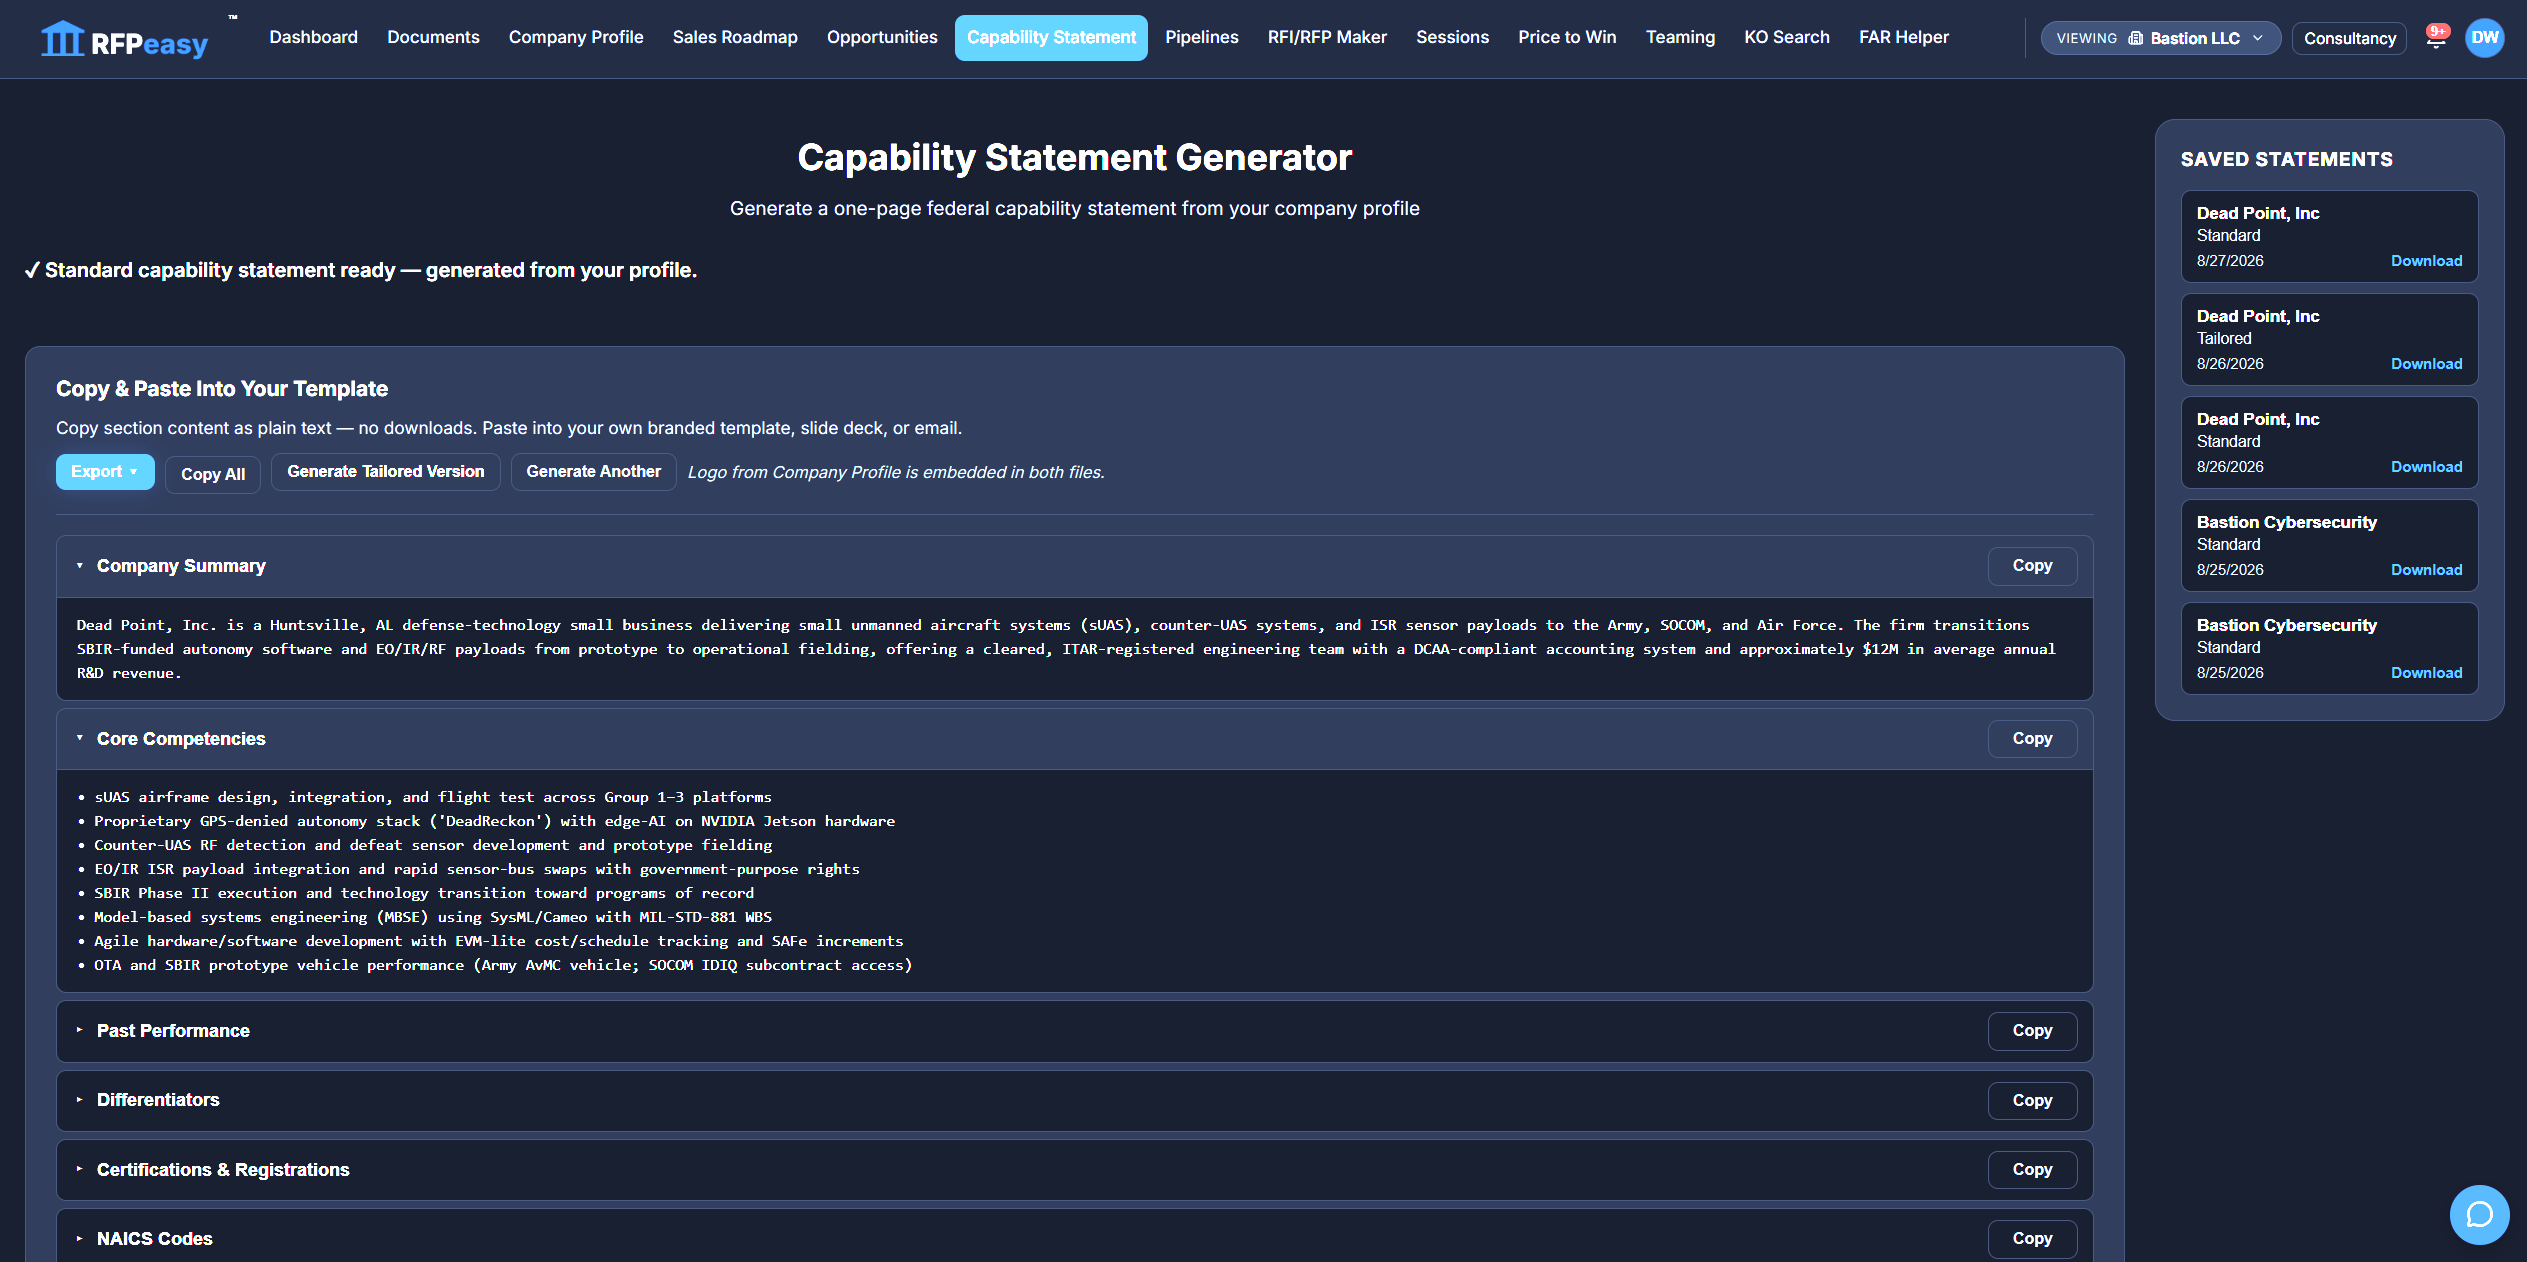Open the notifications bell icon

(2436, 38)
